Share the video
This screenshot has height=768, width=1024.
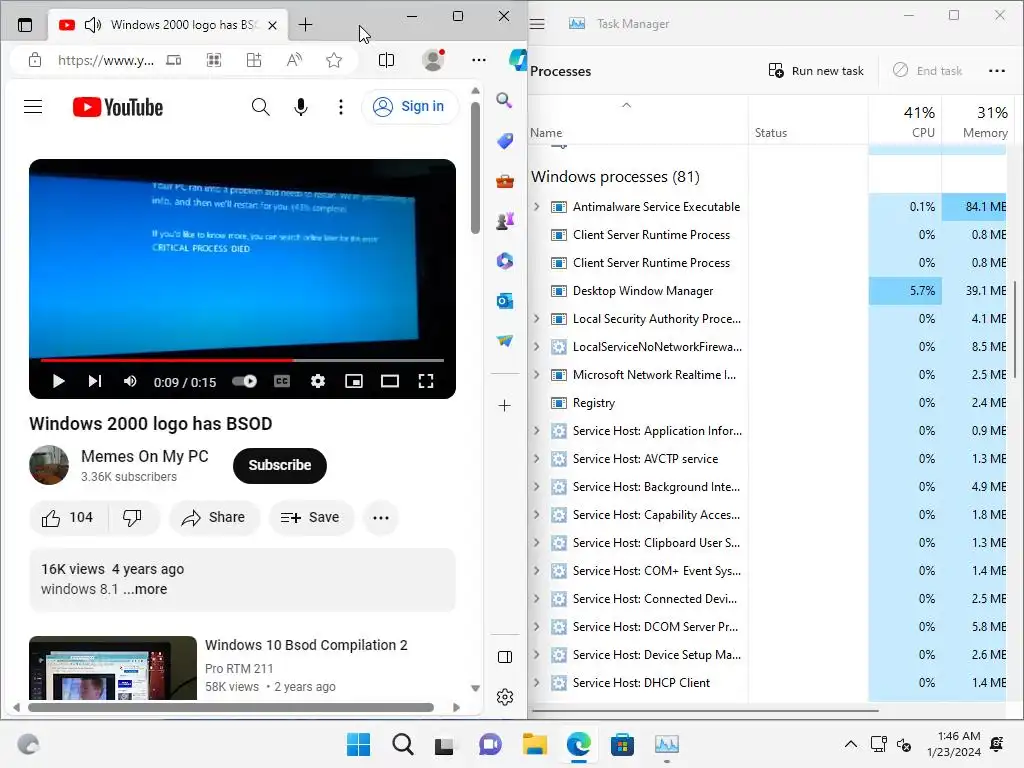(x=214, y=518)
